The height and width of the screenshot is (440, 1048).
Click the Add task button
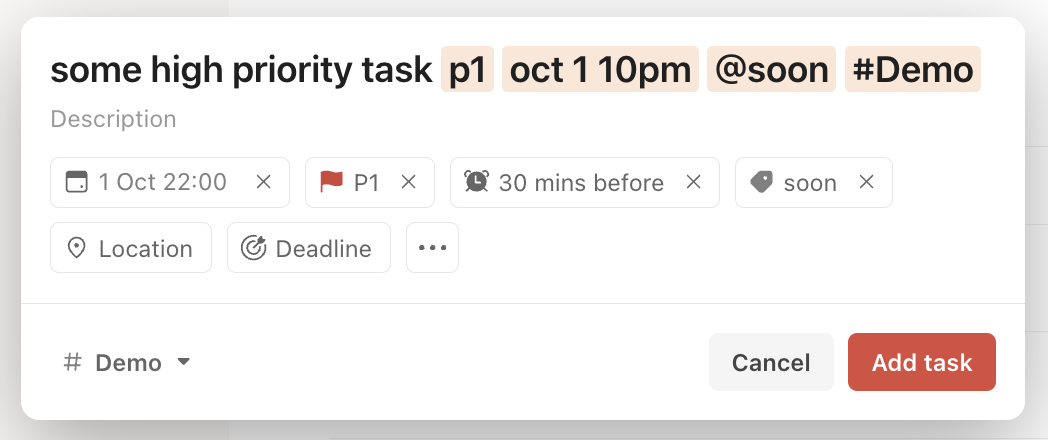click(922, 362)
